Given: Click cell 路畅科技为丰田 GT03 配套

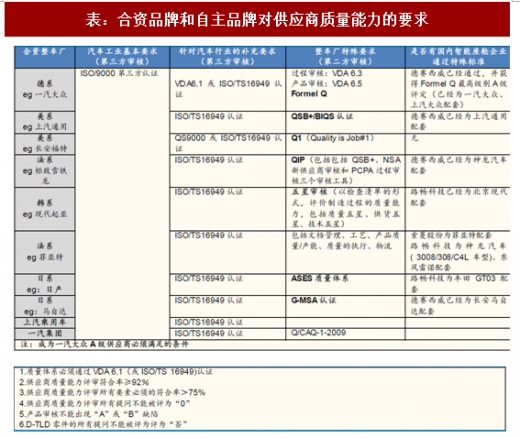Looking at the screenshot, I should coord(458,284).
